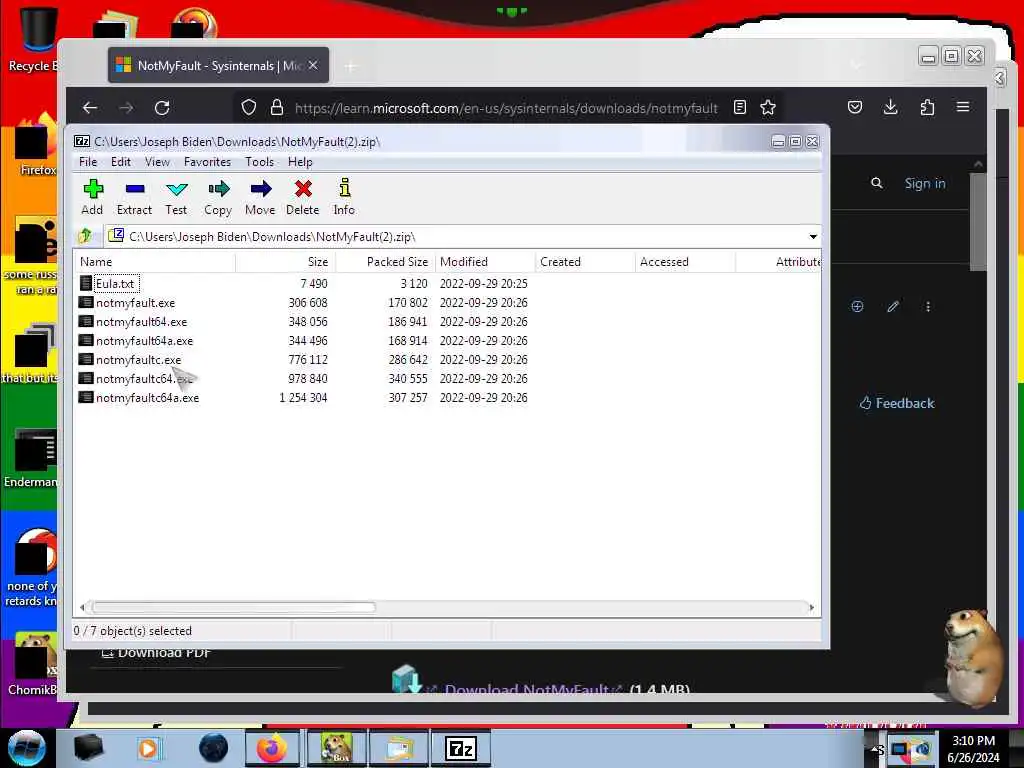Click the Extract toolbar icon
This screenshot has height=768, width=1024.
pos(135,197)
